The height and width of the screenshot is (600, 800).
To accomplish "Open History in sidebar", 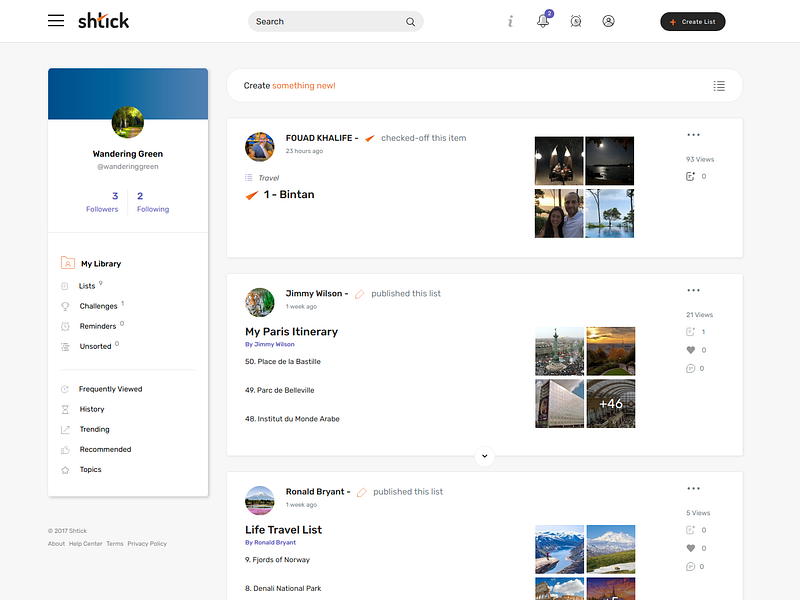I will (91, 409).
